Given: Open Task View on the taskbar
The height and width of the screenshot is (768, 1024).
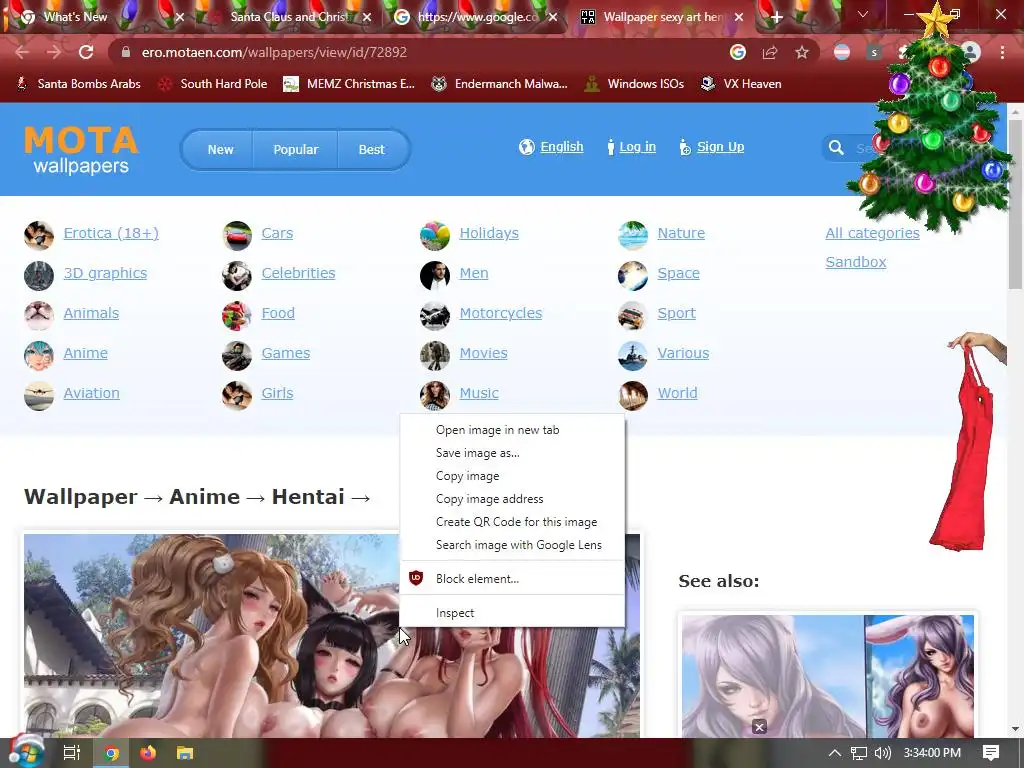Looking at the screenshot, I should pos(72,753).
